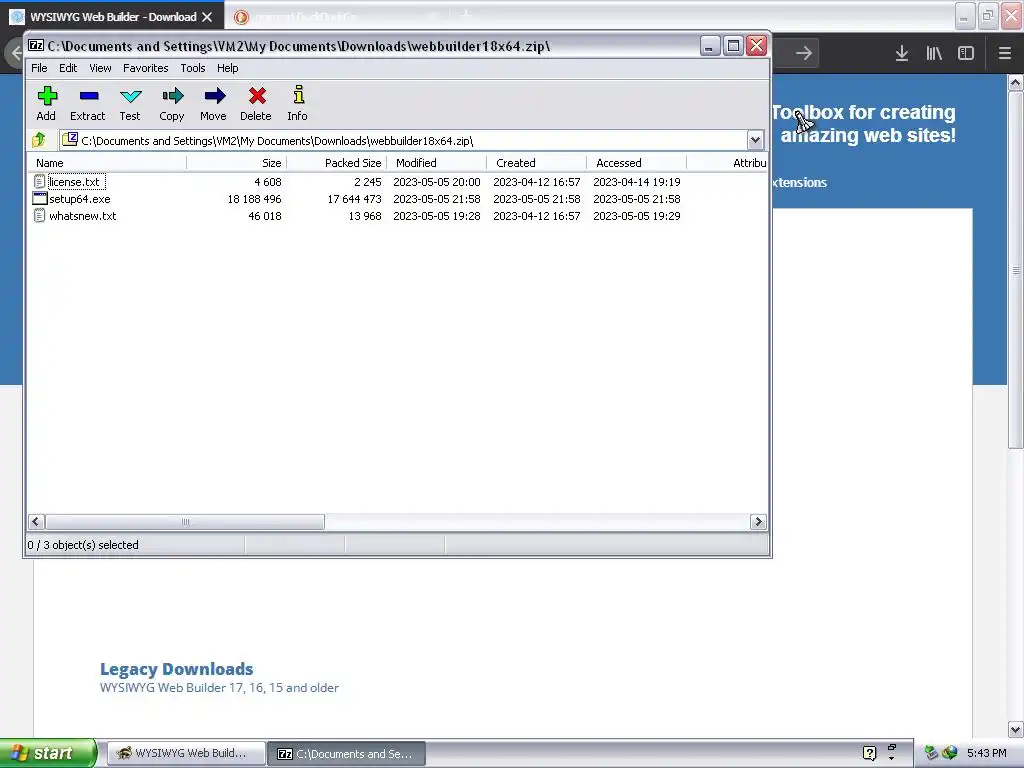Expand the address path dropdown

pos(755,140)
